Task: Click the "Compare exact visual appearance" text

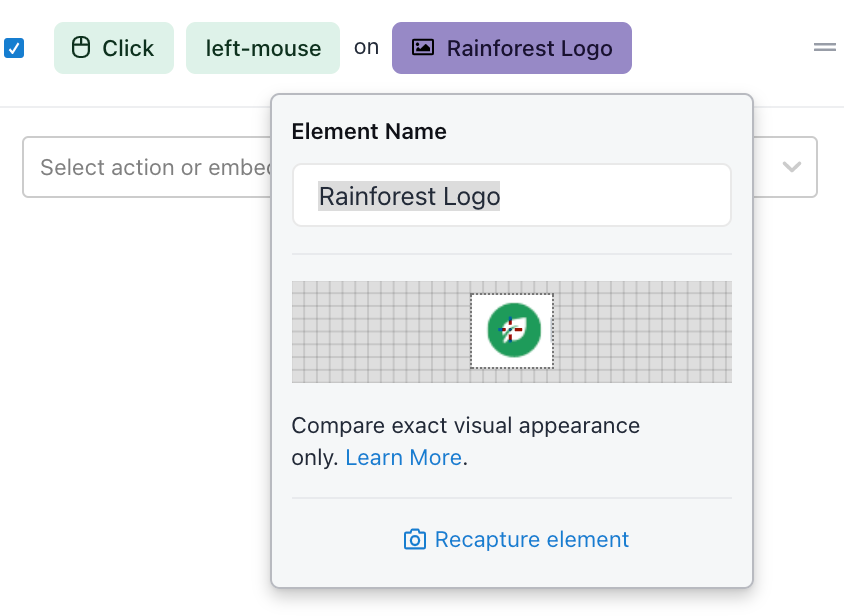Action: tap(466, 425)
